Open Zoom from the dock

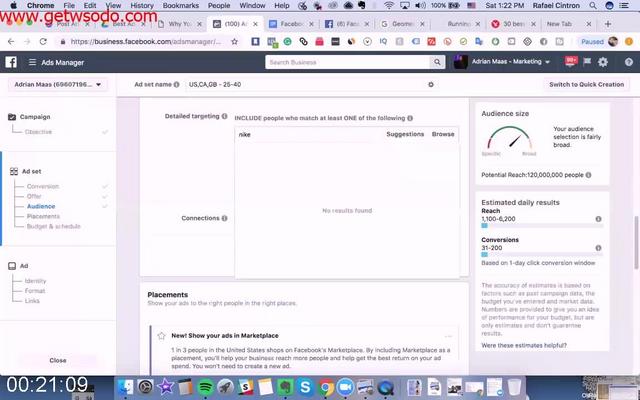point(345,386)
